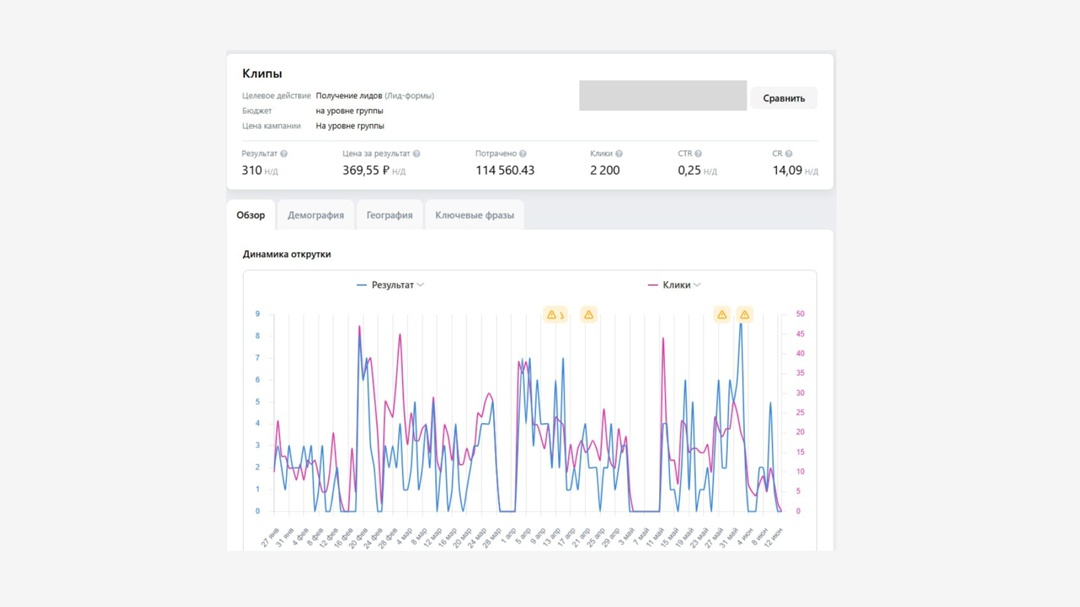Expand the Результат chart metric dropdown
Viewport: 1080px width, 607px height.
(x=420, y=285)
